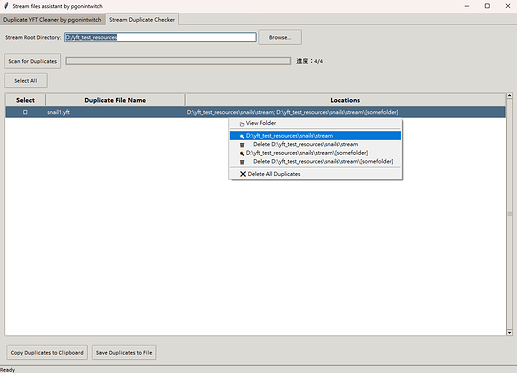Click the results list scrollbar up arrow

509,96
